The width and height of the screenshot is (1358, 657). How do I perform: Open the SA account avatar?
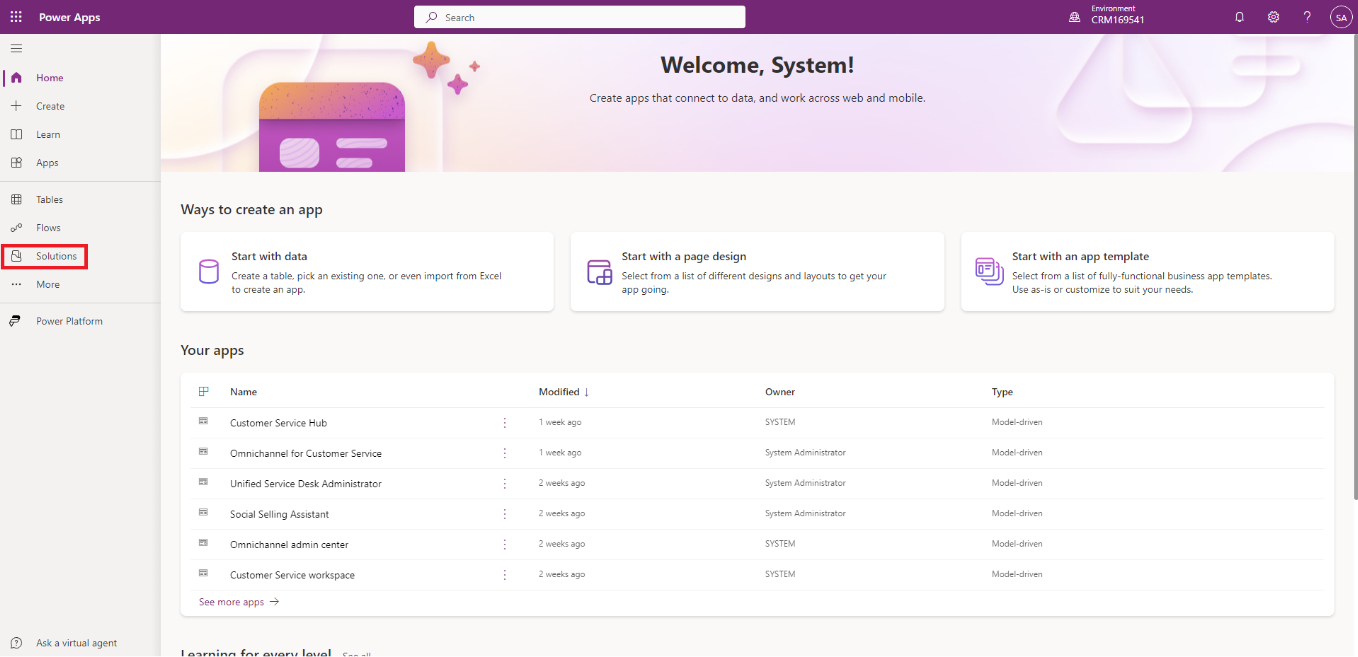1340,17
